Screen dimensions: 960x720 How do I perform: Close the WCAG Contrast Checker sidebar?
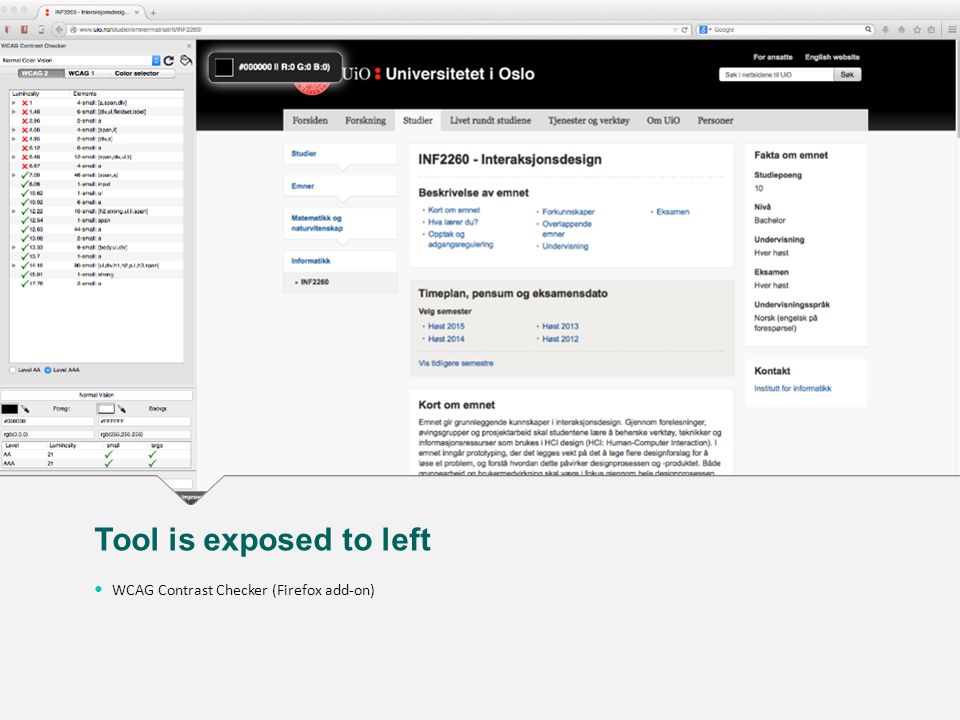coord(189,46)
